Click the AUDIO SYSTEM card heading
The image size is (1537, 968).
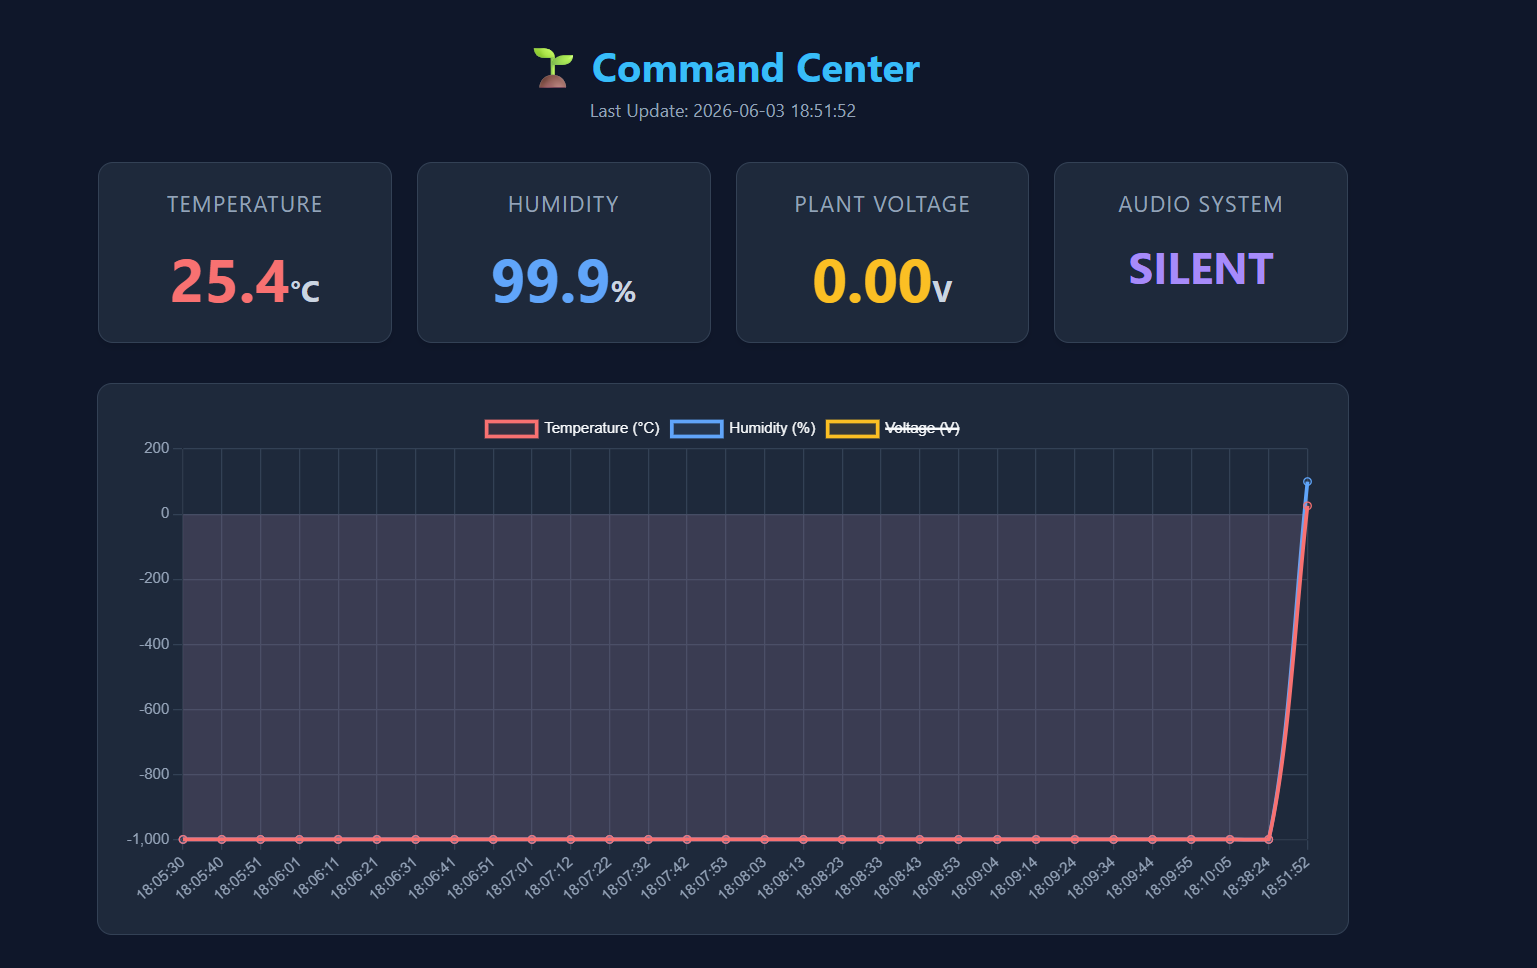click(x=1201, y=204)
